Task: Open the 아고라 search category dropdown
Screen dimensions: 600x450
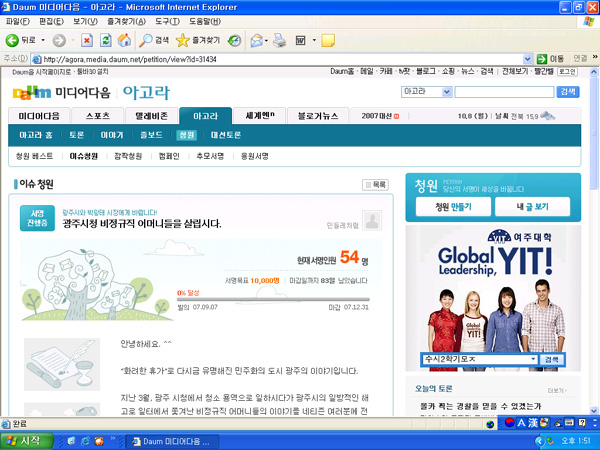Action: pyautogui.click(x=446, y=91)
